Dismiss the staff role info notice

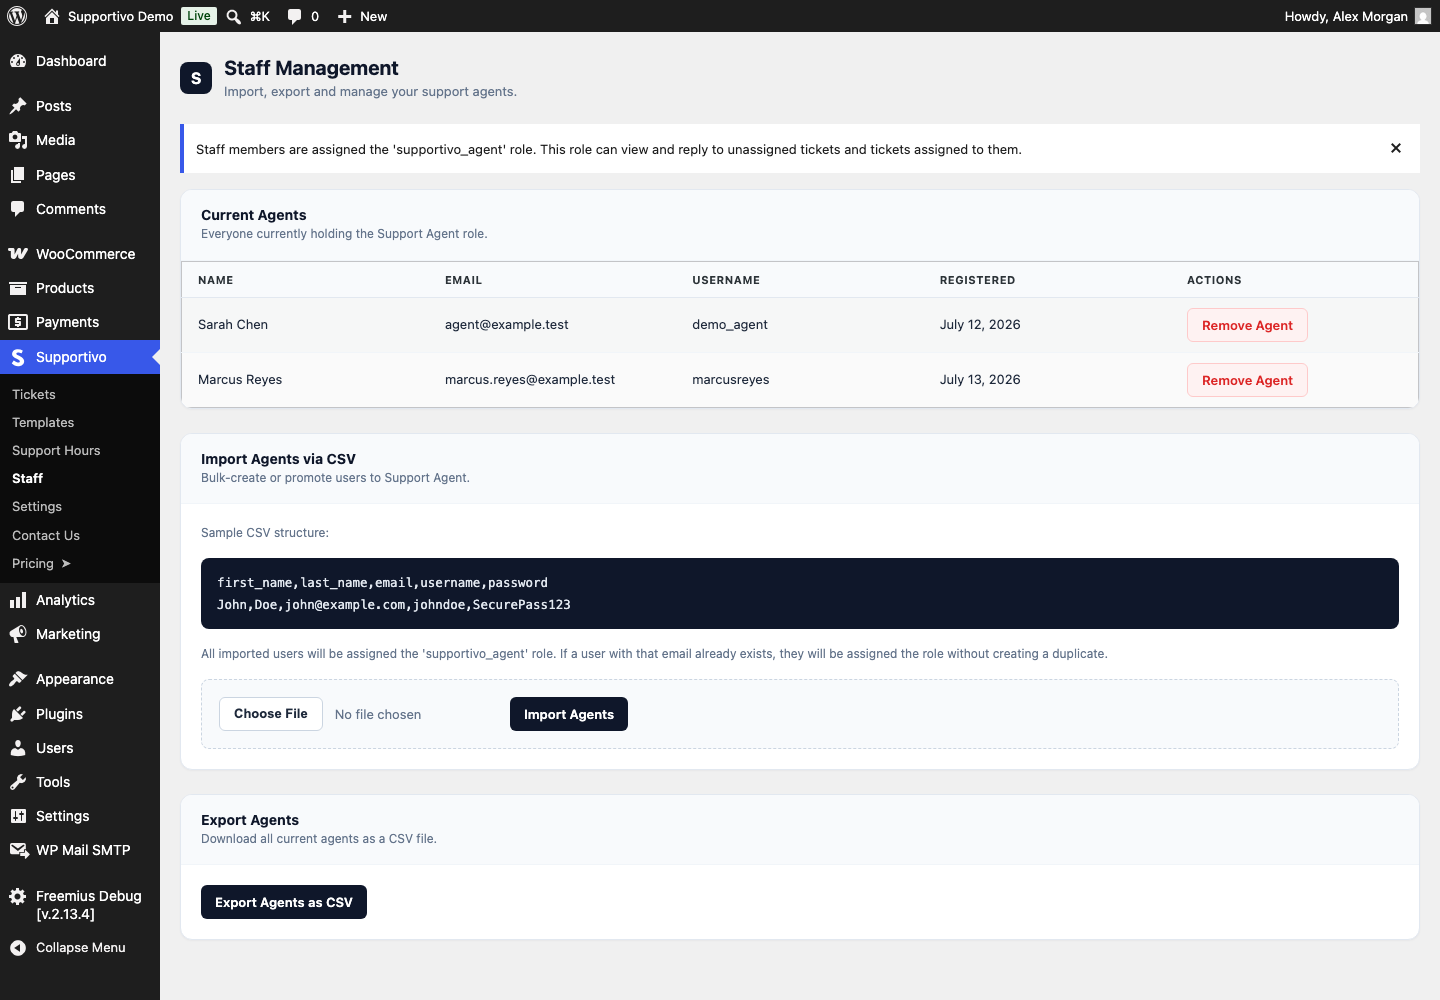click(x=1396, y=148)
